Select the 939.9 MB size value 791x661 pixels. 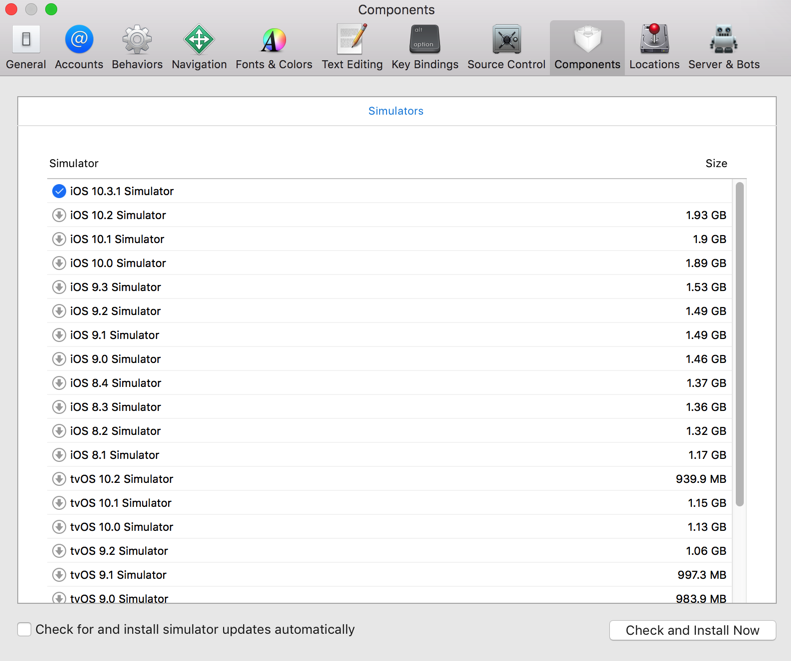pyautogui.click(x=701, y=479)
